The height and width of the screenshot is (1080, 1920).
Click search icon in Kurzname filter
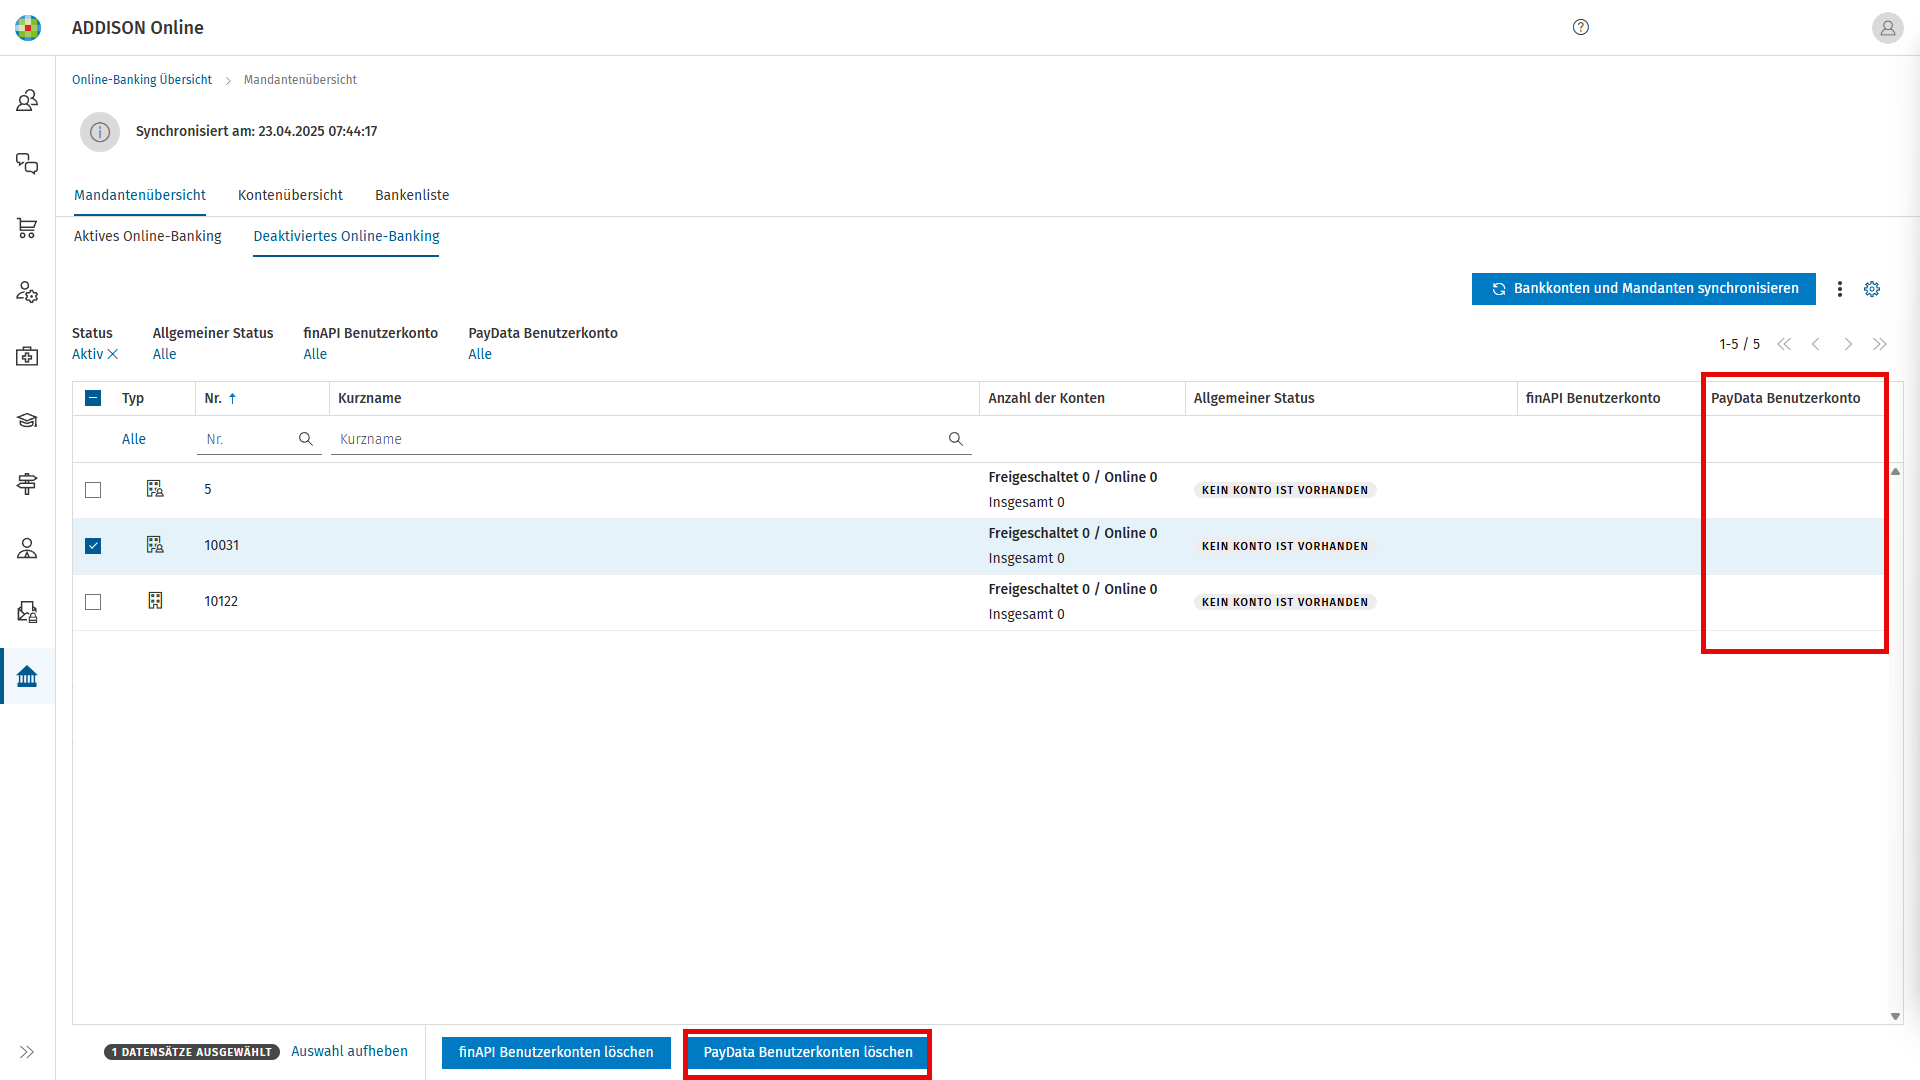point(956,439)
